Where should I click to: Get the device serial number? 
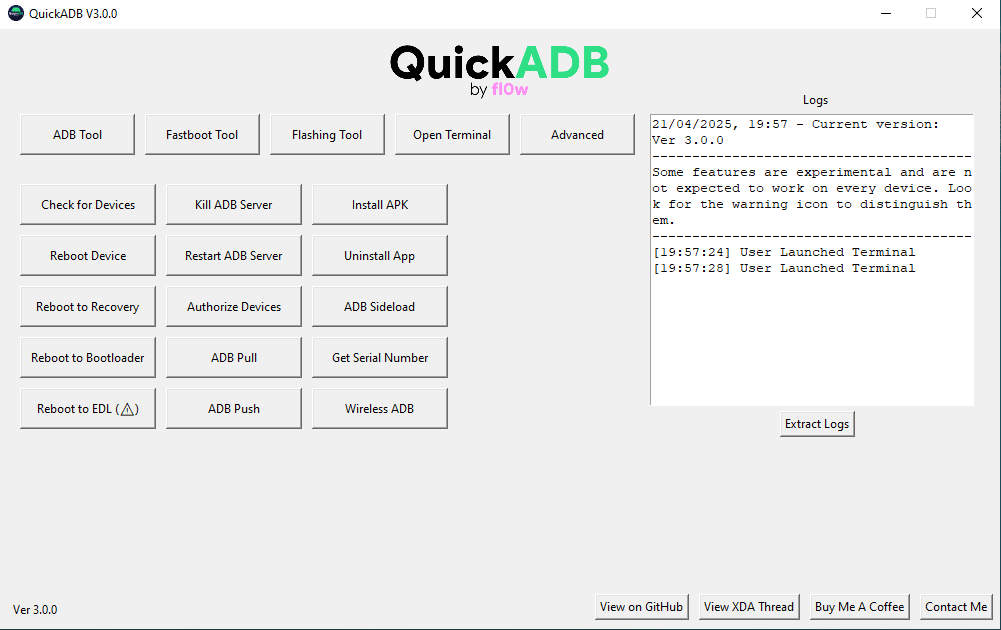click(379, 357)
